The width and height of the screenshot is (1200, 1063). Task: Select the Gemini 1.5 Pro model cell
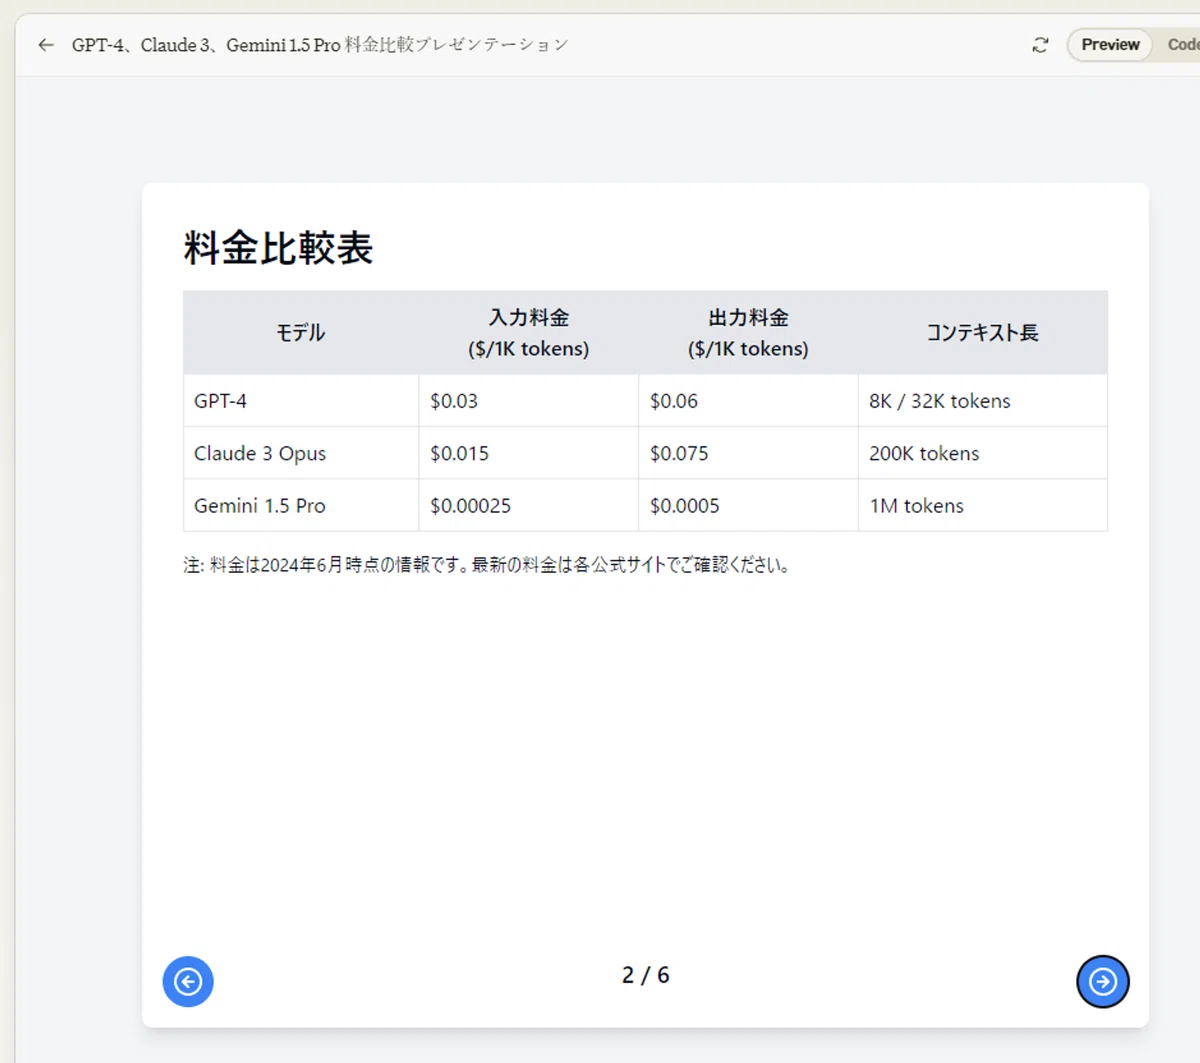[301, 505]
